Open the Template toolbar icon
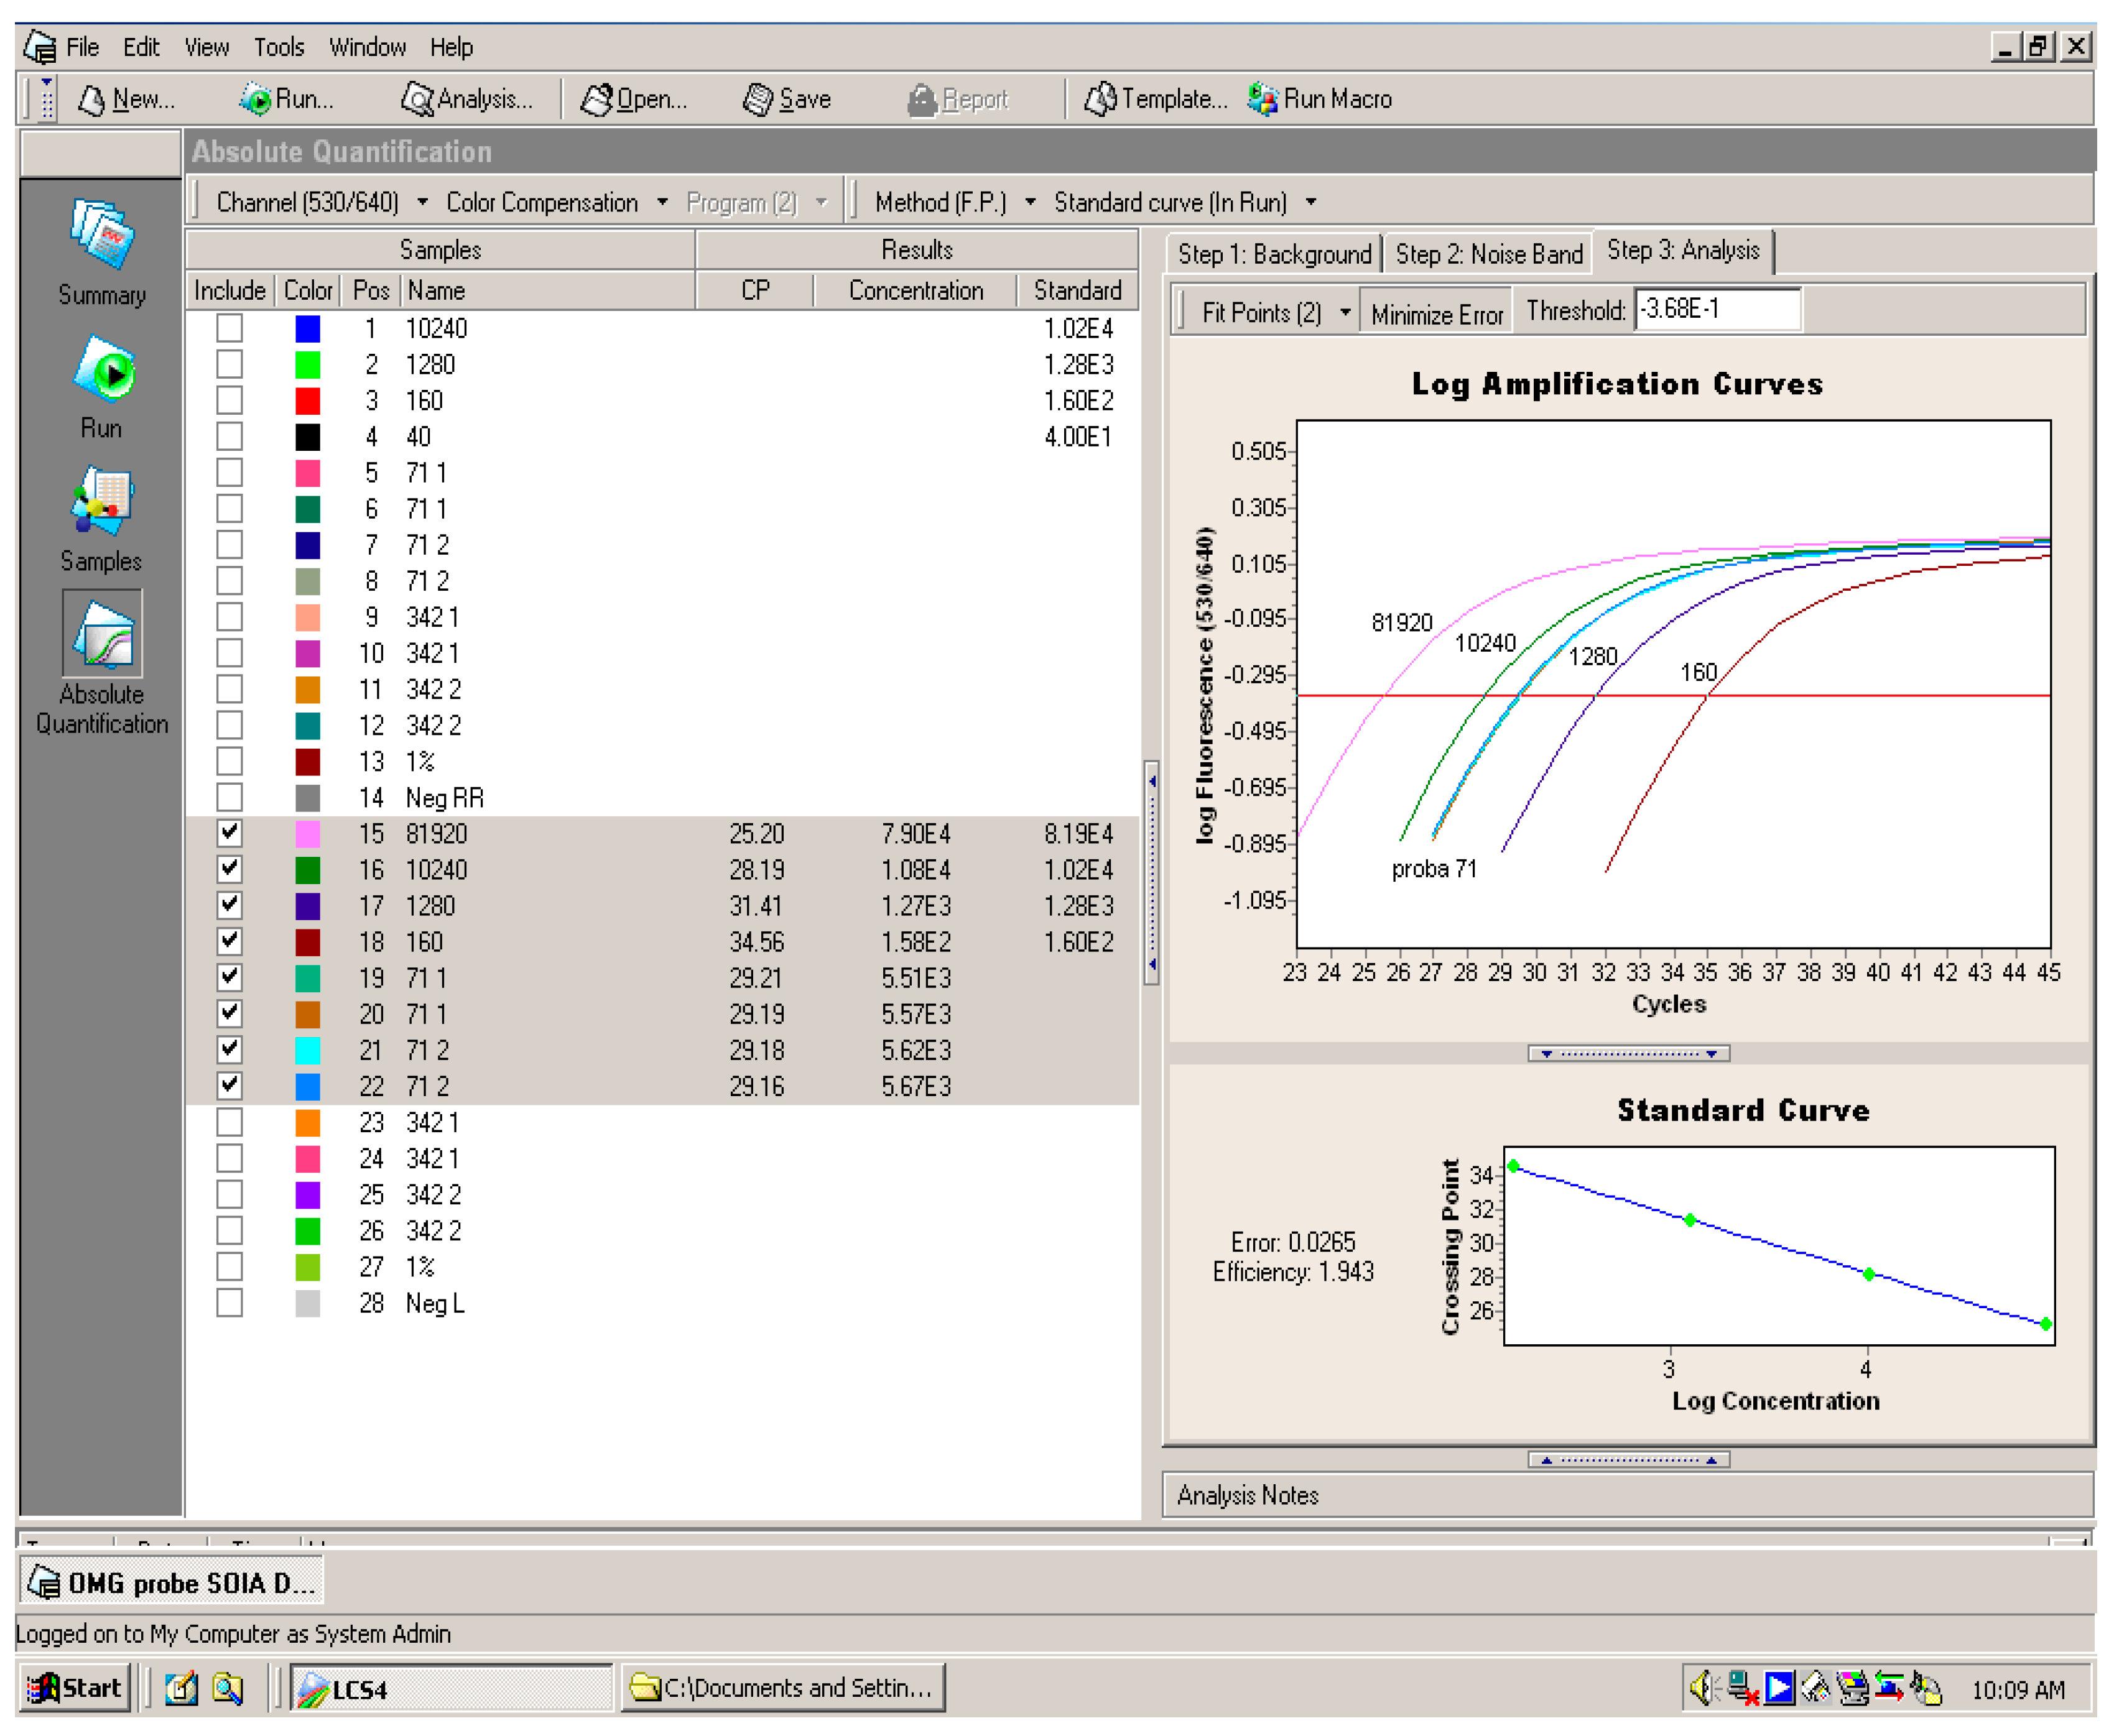This screenshot has width=2114, height=1736. 1100,99
